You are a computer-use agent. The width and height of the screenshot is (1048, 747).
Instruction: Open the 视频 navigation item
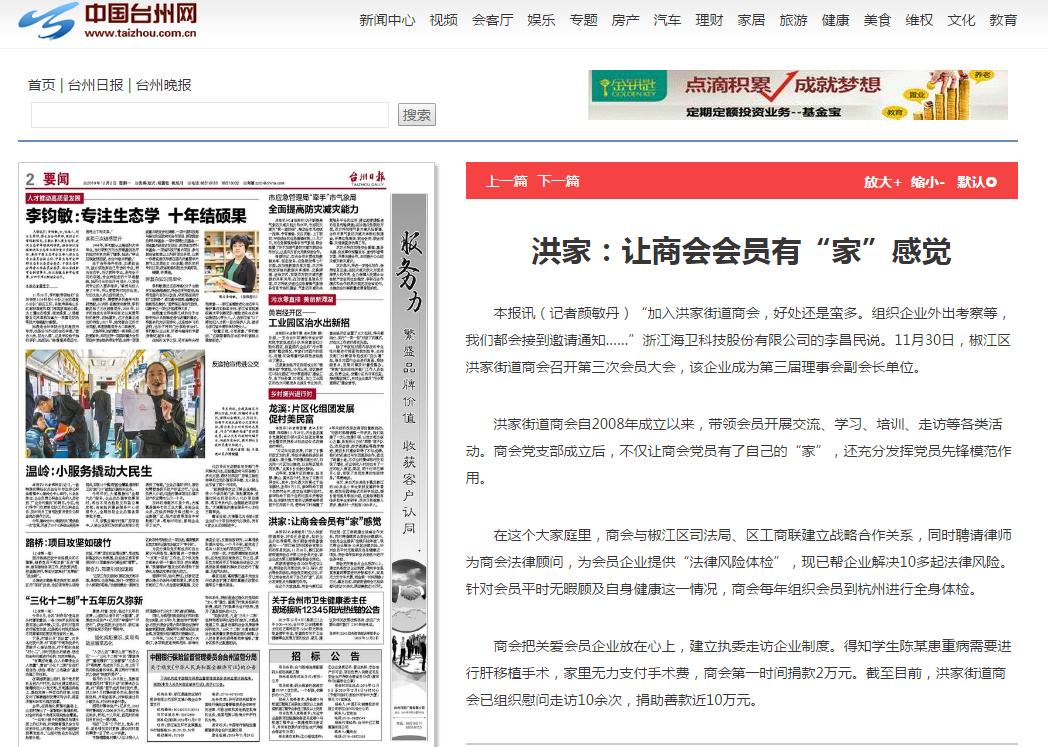pos(443,20)
